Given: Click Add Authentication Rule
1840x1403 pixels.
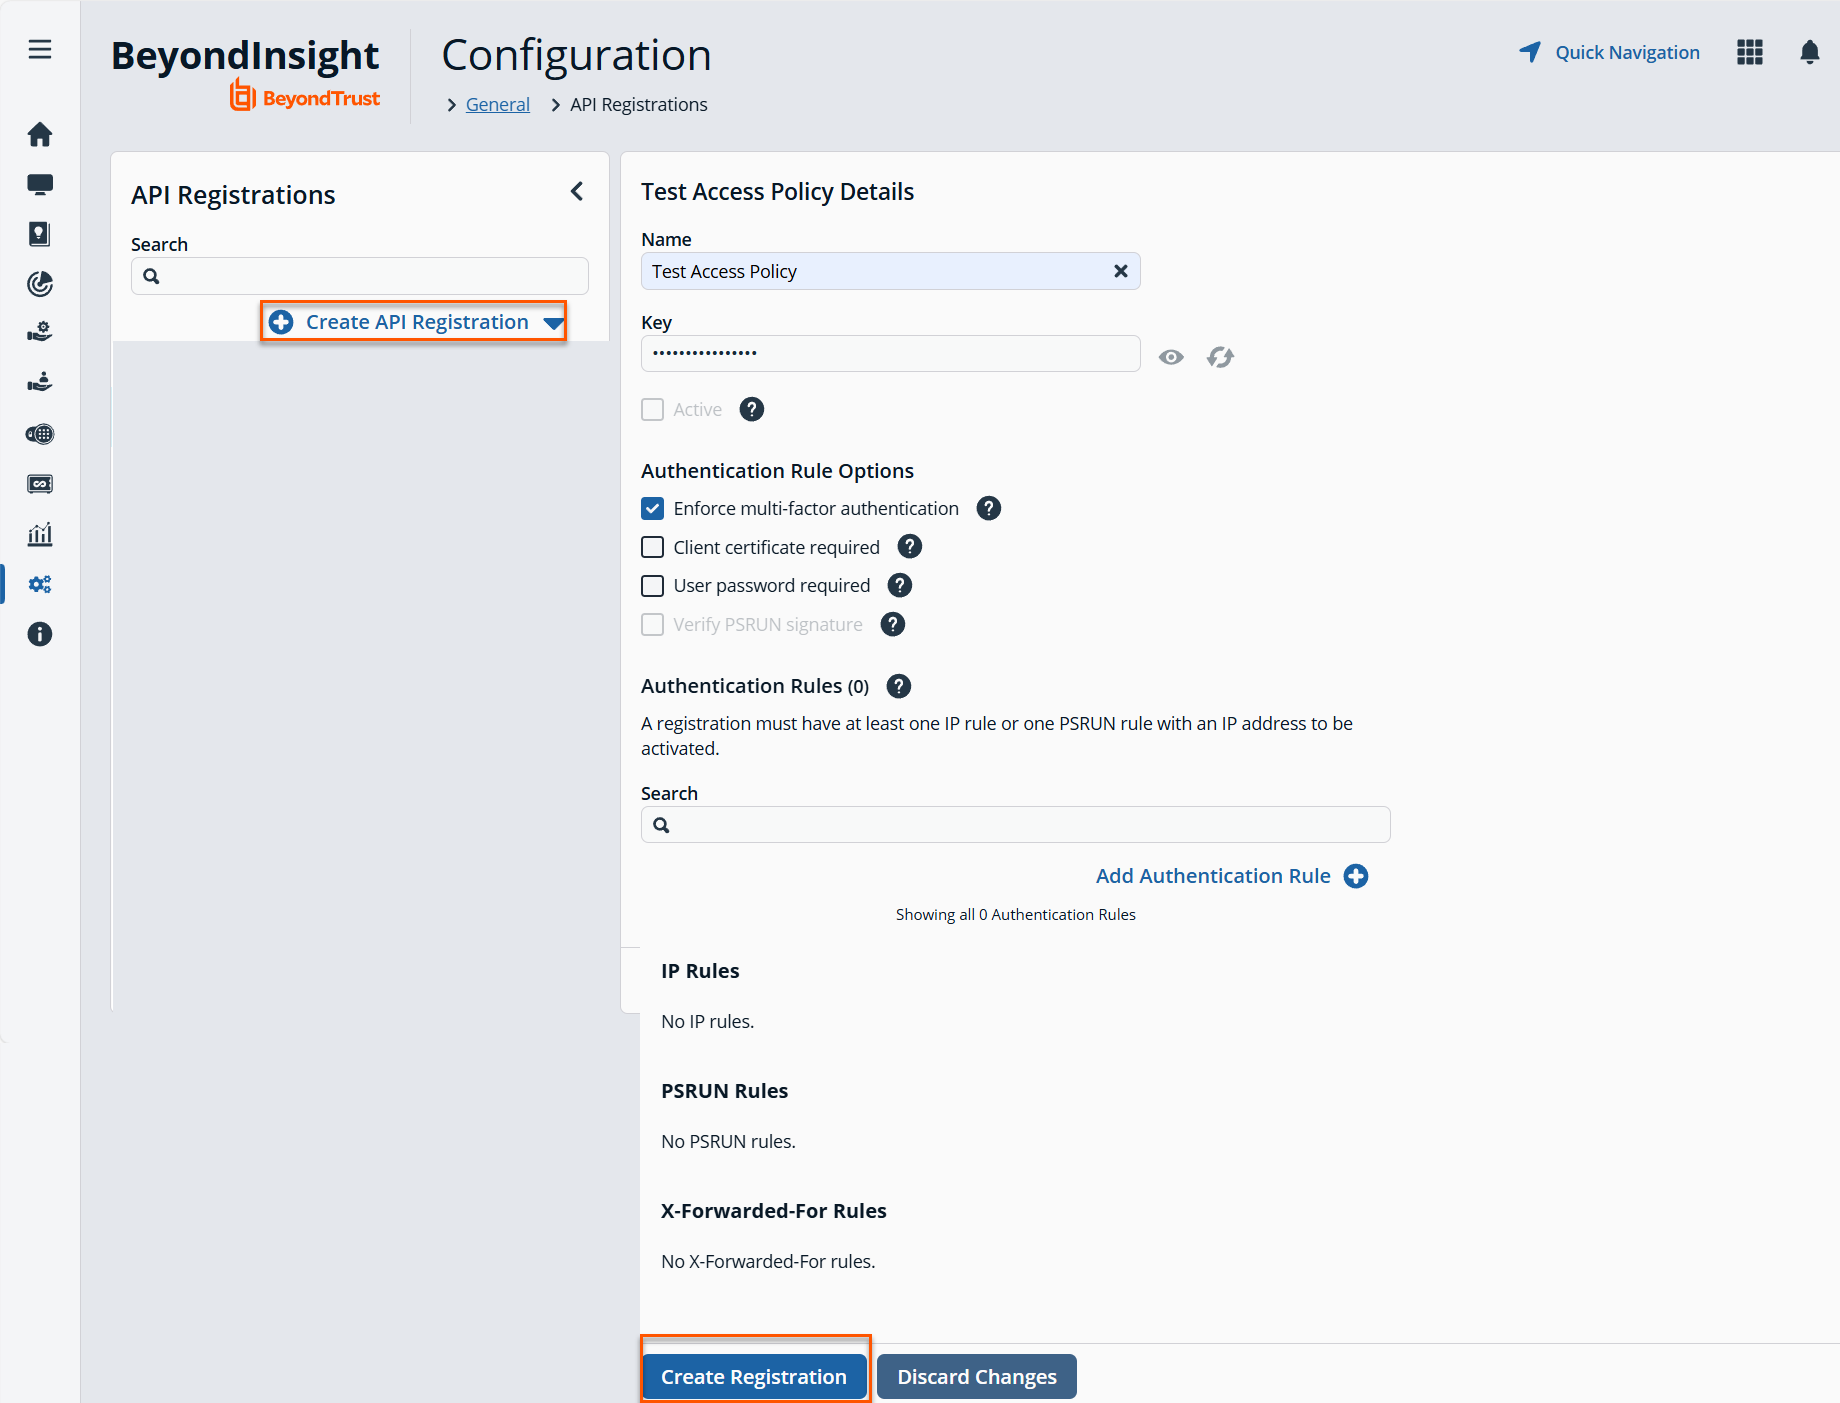Looking at the screenshot, I should (1213, 876).
